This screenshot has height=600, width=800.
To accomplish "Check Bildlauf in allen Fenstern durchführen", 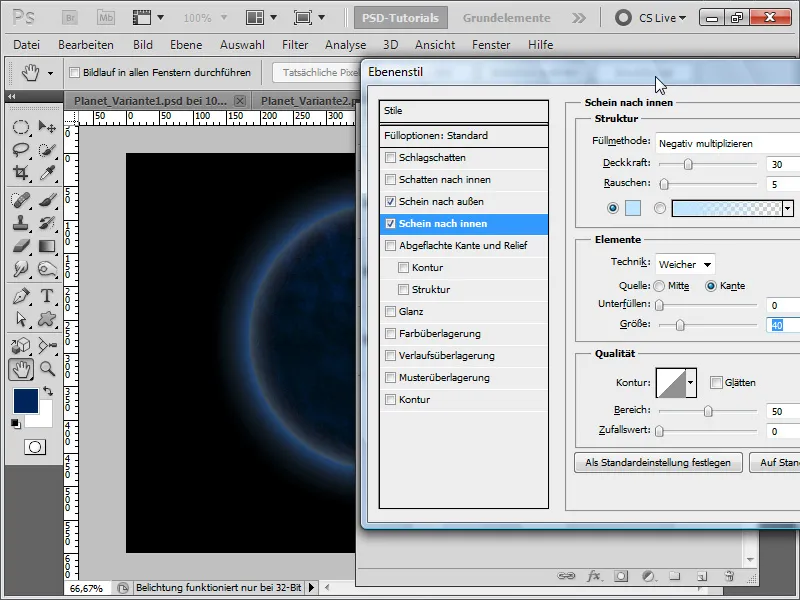I will [x=74, y=72].
